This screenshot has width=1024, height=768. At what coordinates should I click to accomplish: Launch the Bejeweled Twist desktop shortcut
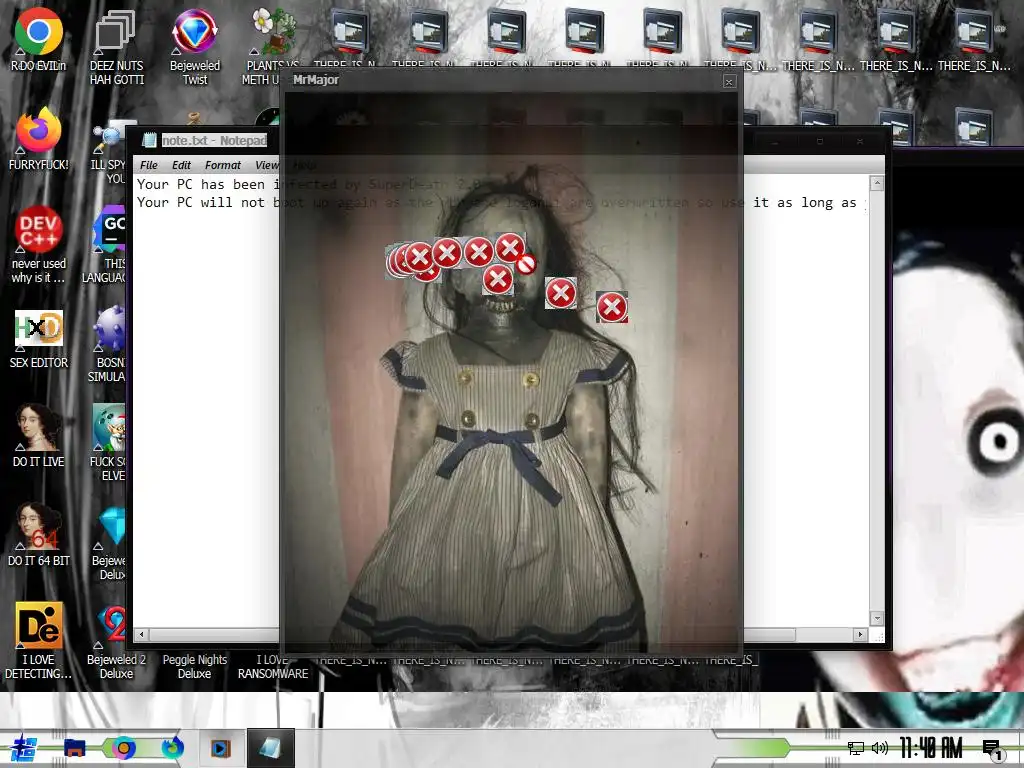click(x=194, y=31)
